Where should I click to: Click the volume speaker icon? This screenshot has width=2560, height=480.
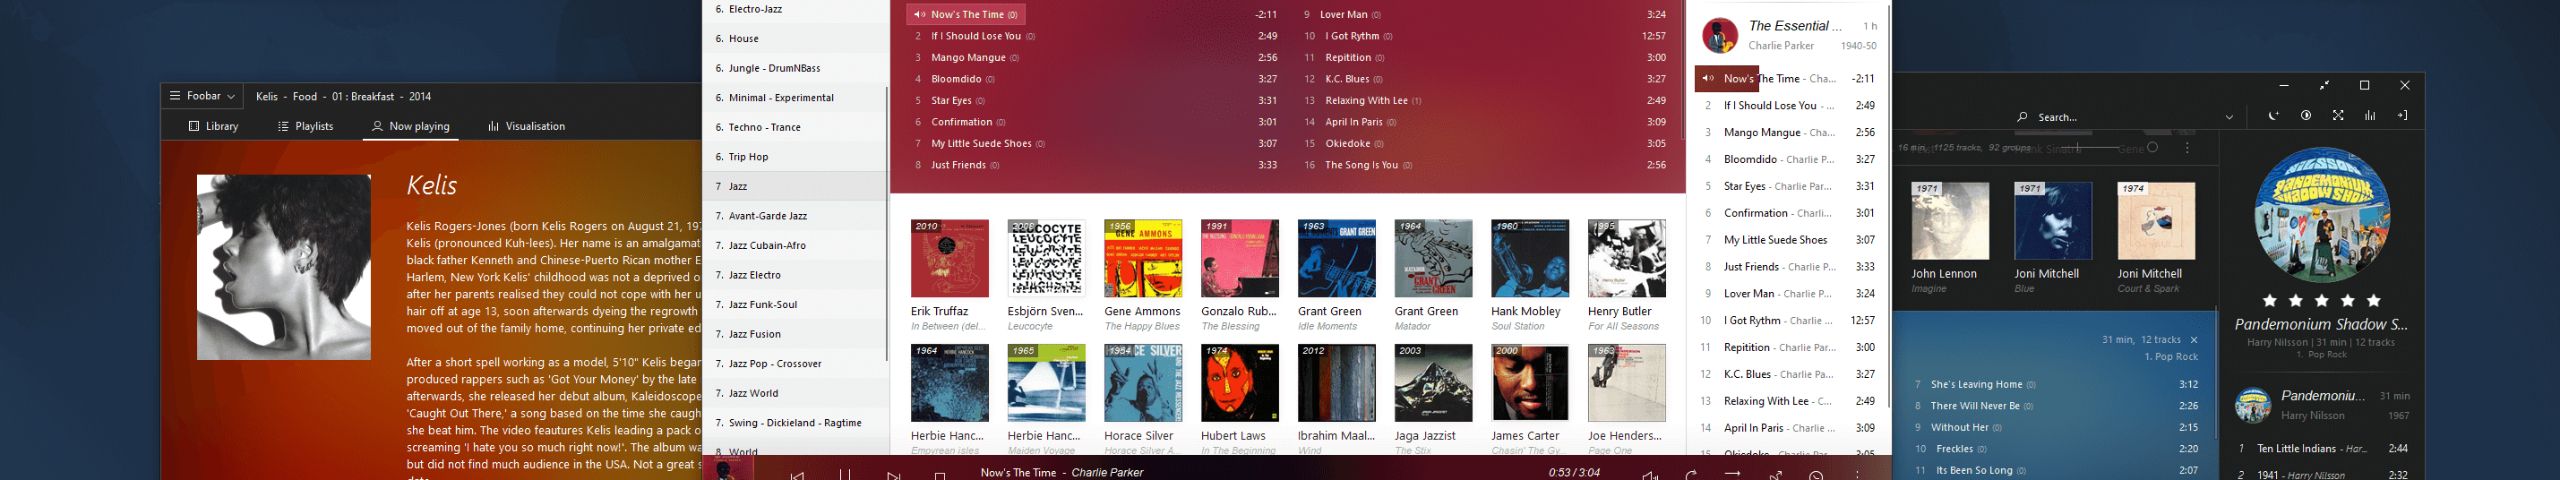pos(1650,474)
